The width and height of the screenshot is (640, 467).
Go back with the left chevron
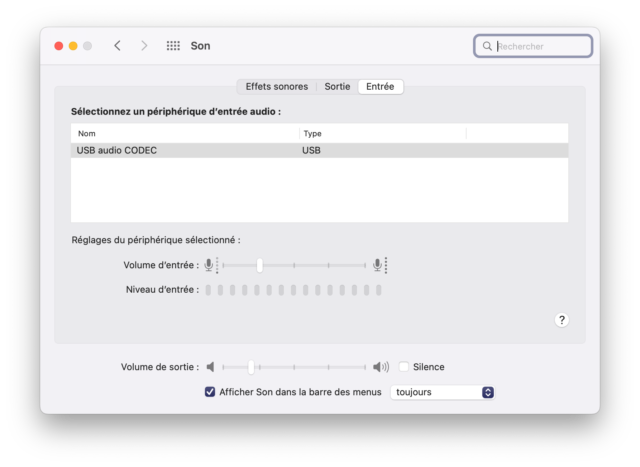point(118,46)
